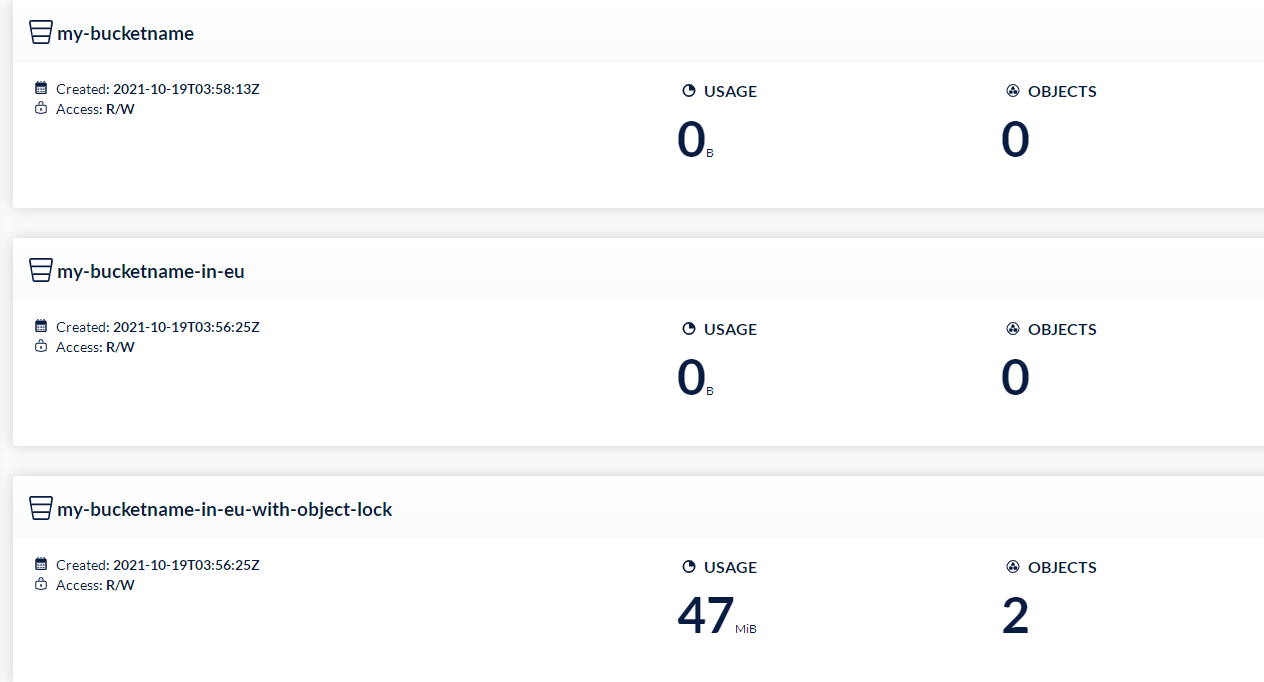Click the objects count of 2
1264x682 pixels.
(1015, 616)
